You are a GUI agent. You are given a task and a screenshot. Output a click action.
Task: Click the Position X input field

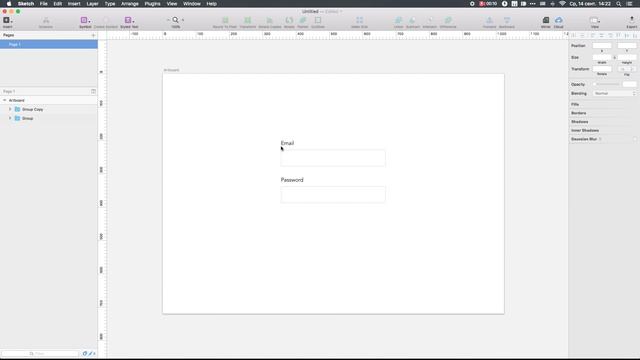[602, 46]
